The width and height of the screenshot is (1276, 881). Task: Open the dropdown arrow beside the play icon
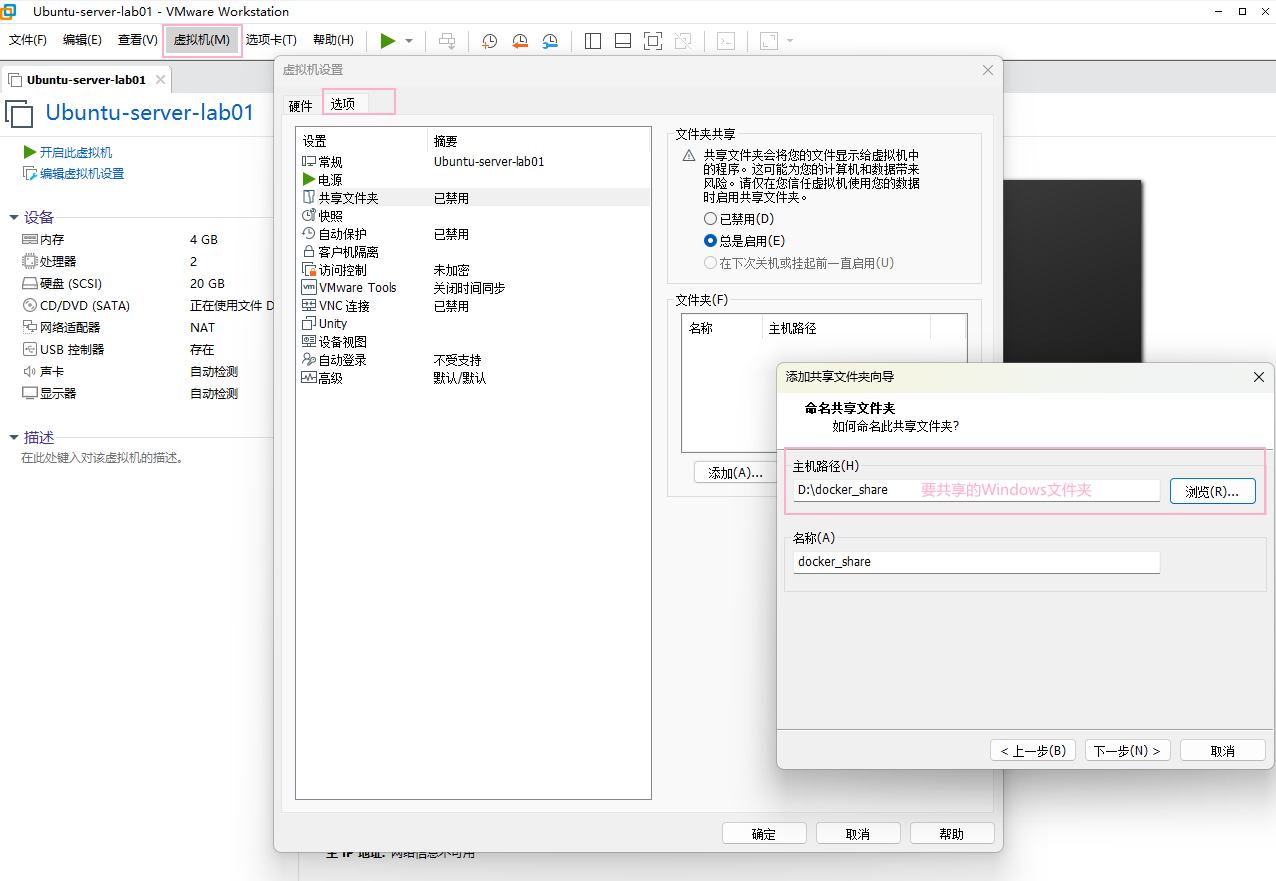pos(409,41)
